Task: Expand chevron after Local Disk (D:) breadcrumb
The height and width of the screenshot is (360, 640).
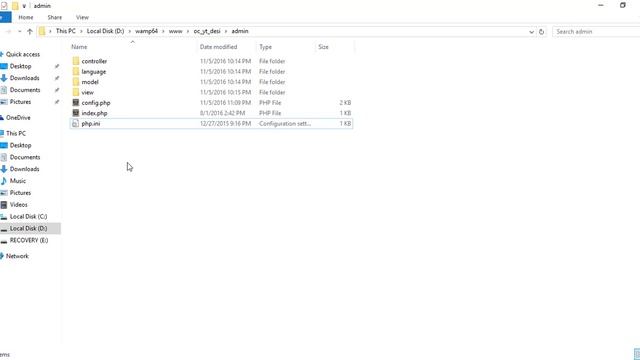Action: pyautogui.click(x=130, y=31)
